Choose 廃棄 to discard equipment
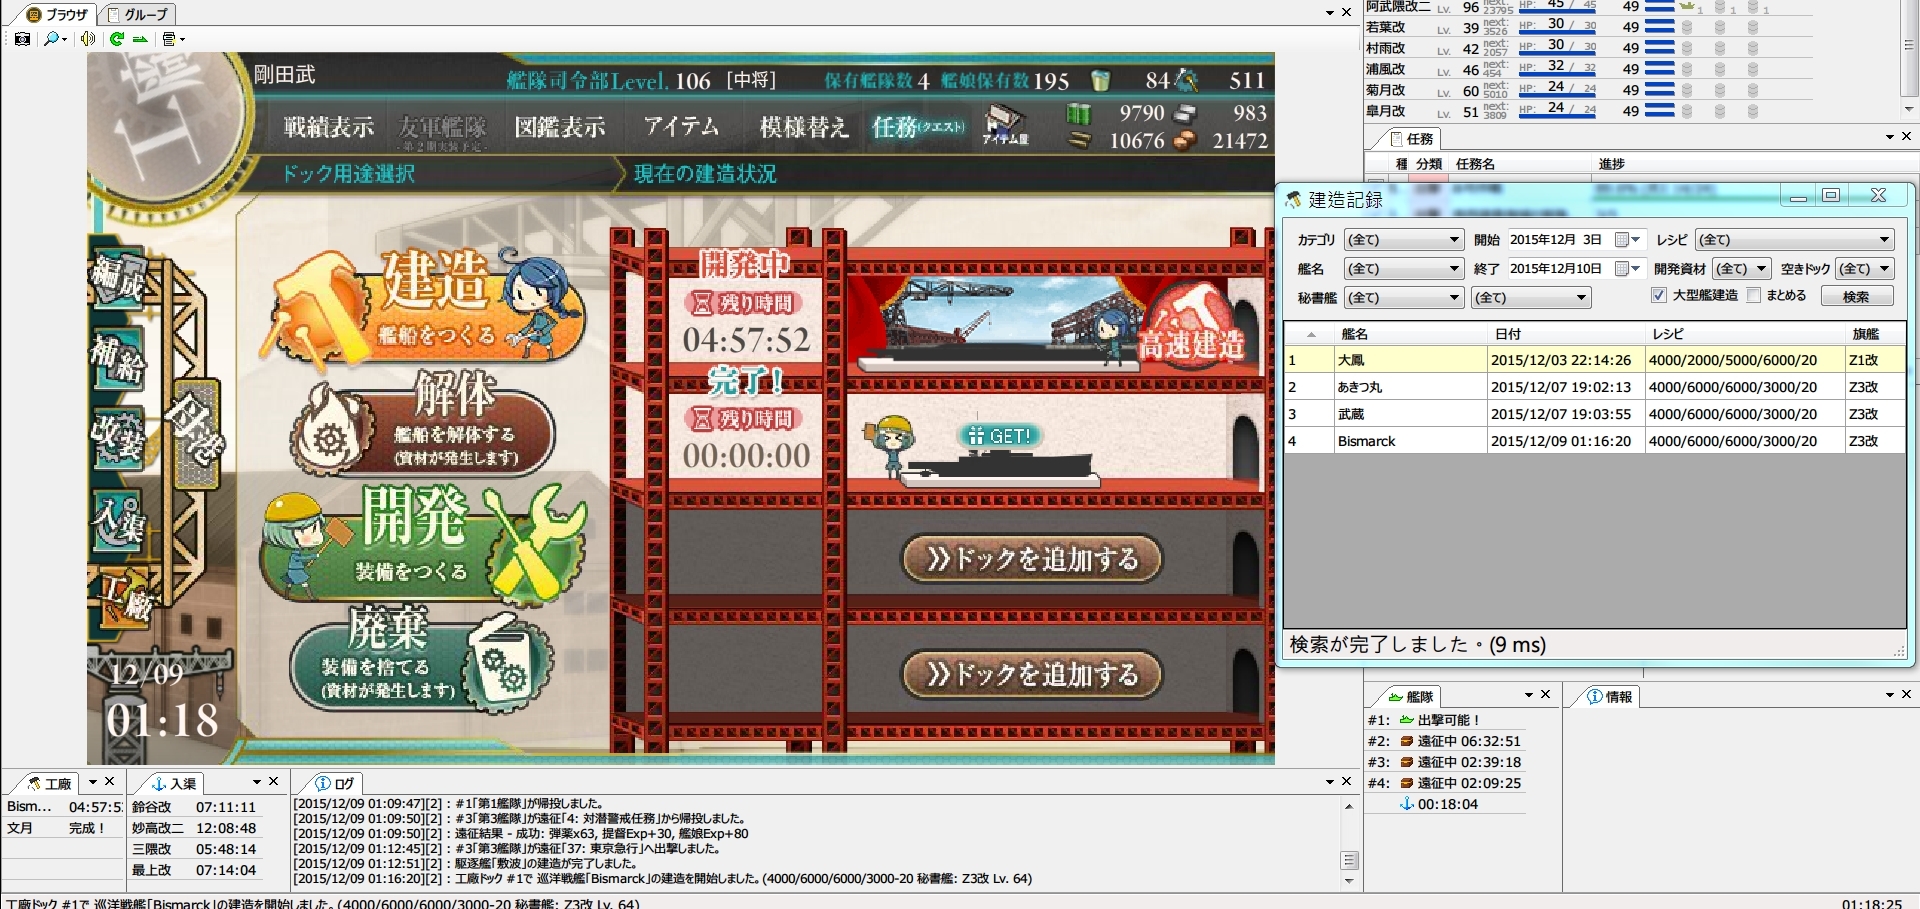This screenshot has height=909, width=1920. coord(422,658)
